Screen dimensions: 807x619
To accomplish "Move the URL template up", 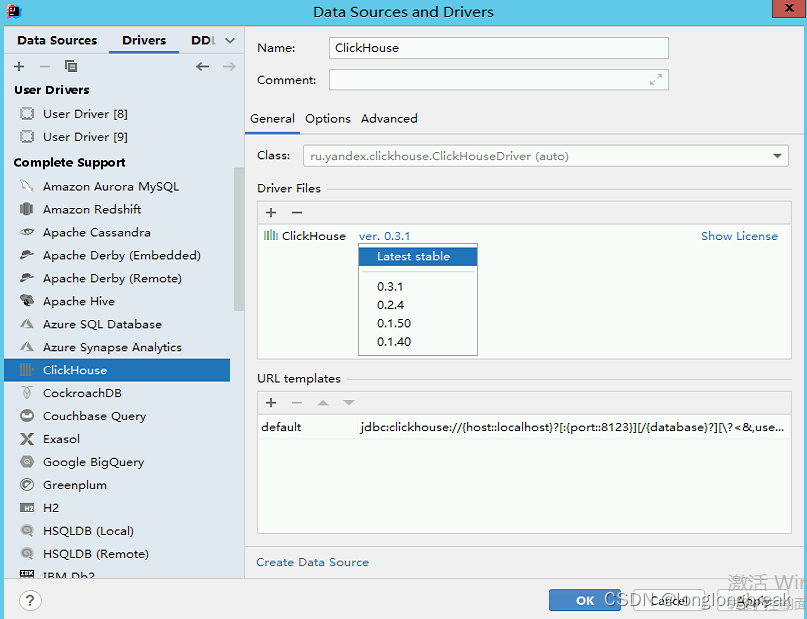I will [320, 402].
